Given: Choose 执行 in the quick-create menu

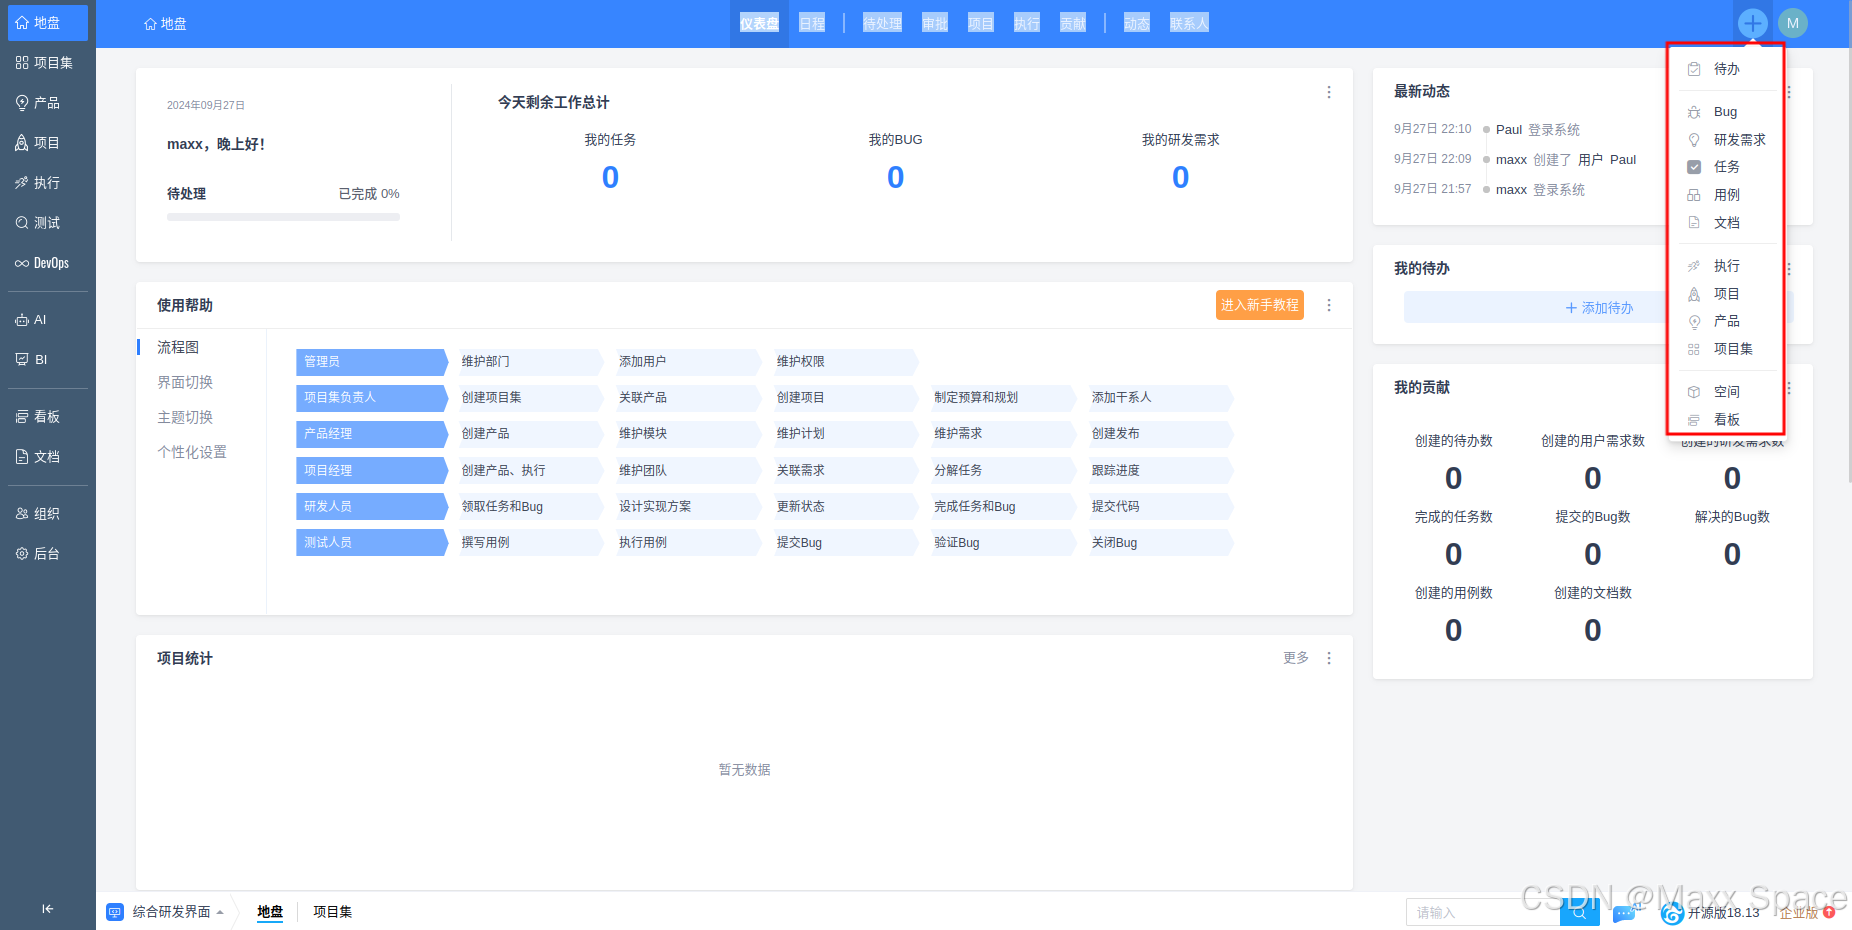Looking at the screenshot, I should click(x=1726, y=266).
